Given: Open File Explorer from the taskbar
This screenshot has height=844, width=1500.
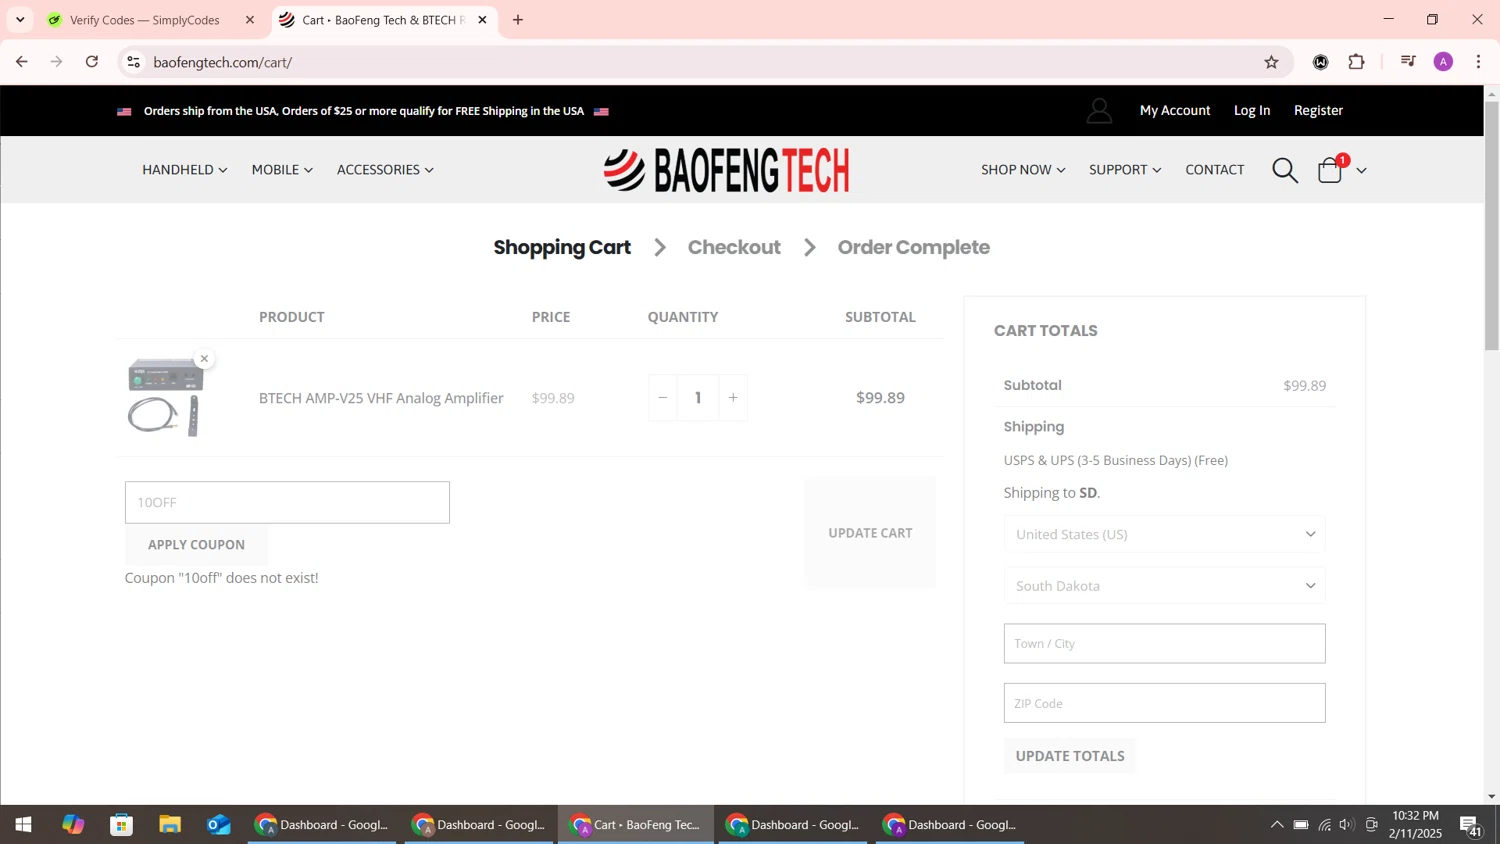Looking at the screenshot, I should click(x=170, y=825).
